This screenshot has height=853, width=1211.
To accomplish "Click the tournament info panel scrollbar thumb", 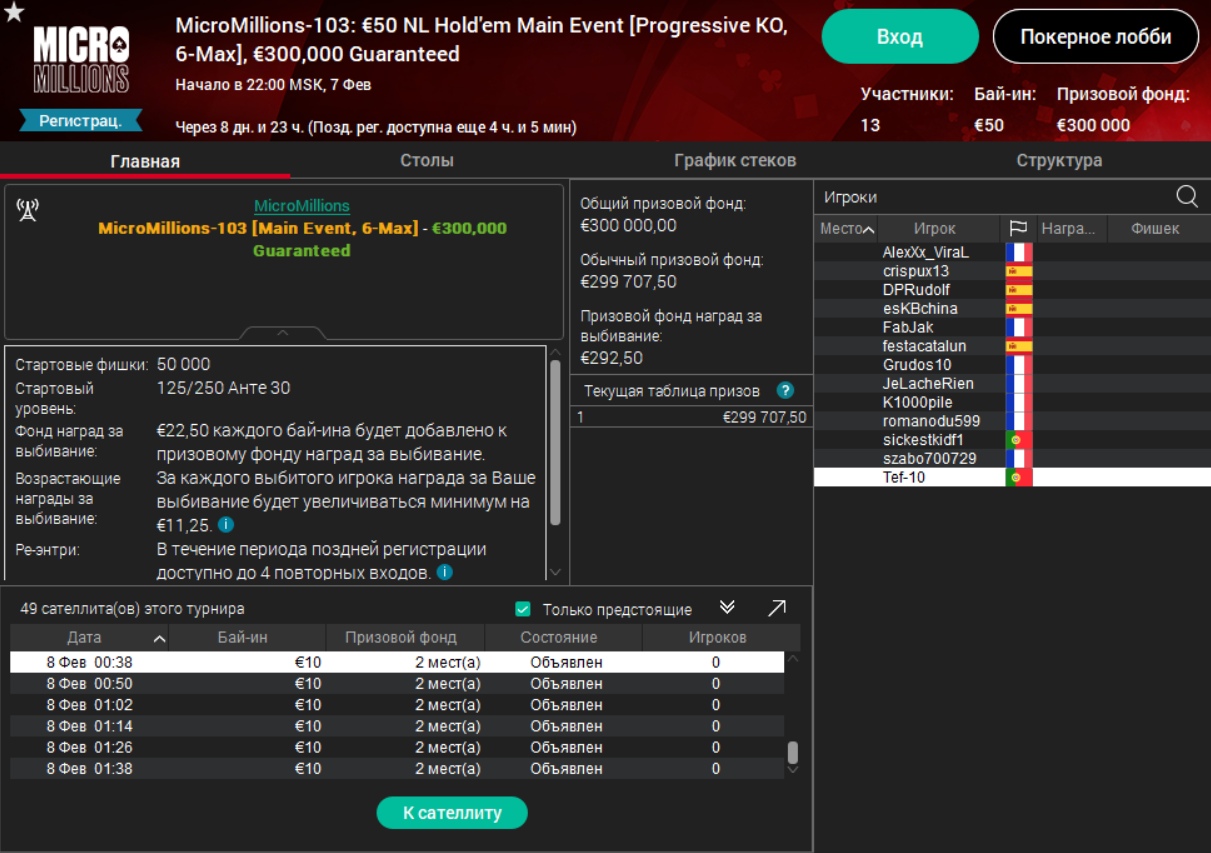I will pos(555,442).
